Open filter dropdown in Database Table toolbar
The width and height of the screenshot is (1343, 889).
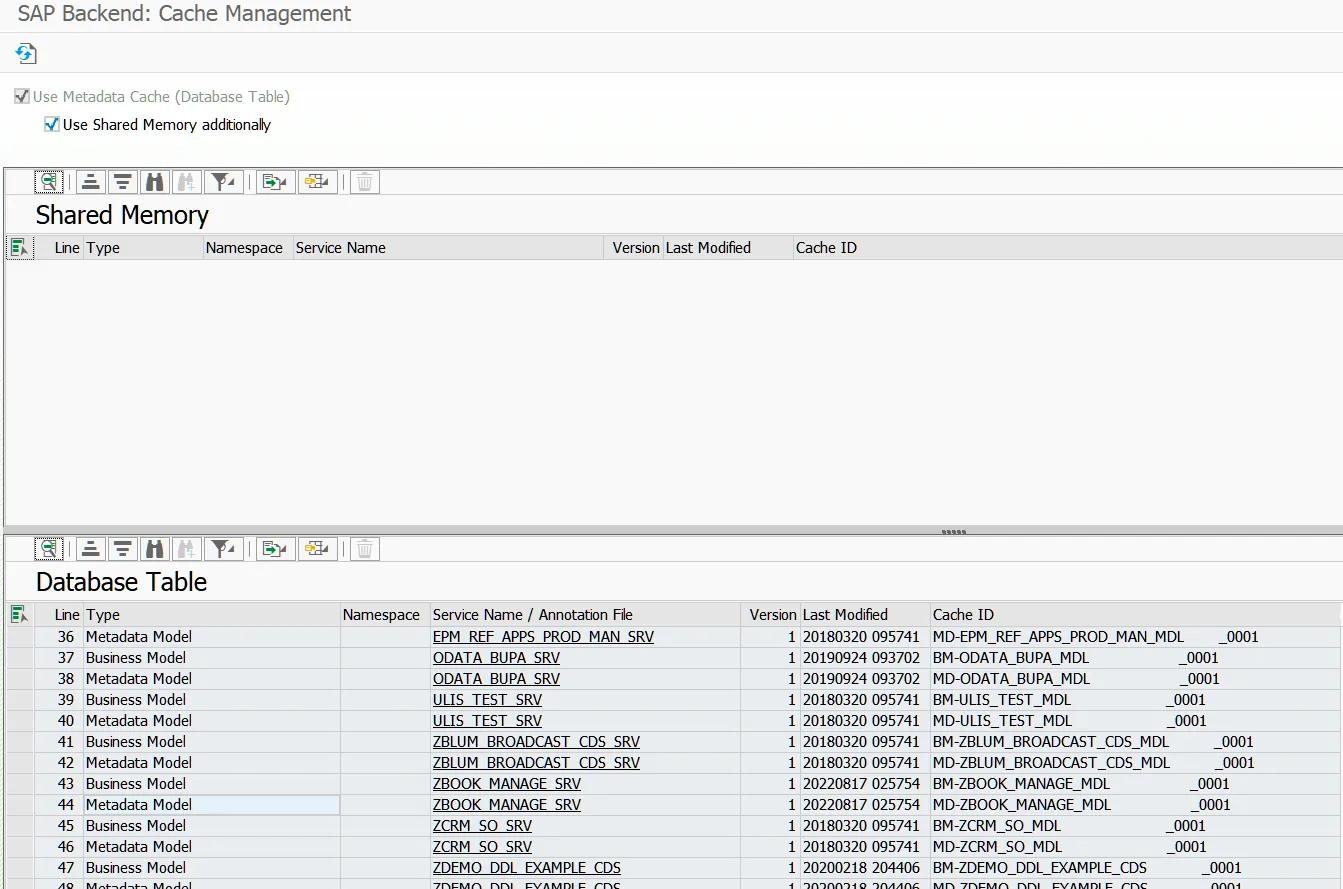(223, 549)
